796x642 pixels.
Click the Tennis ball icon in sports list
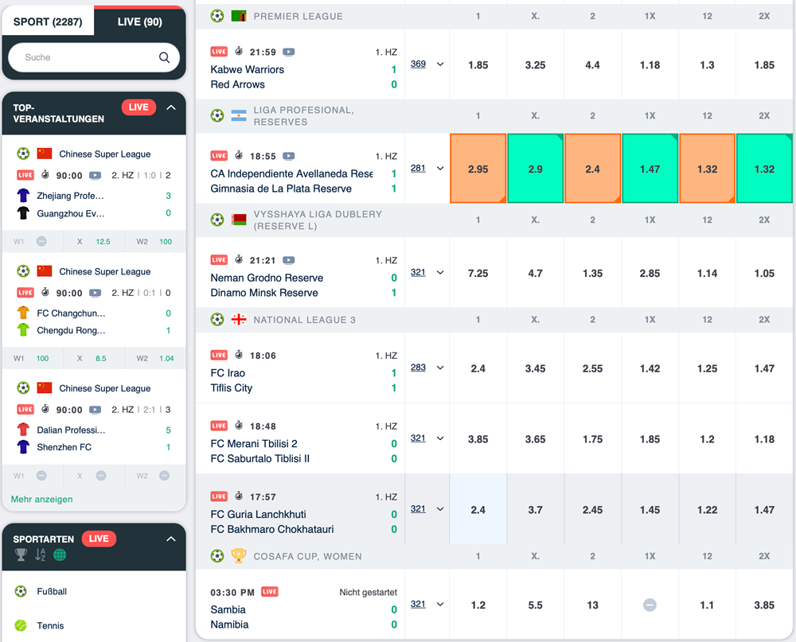click(x=21, y=625)
